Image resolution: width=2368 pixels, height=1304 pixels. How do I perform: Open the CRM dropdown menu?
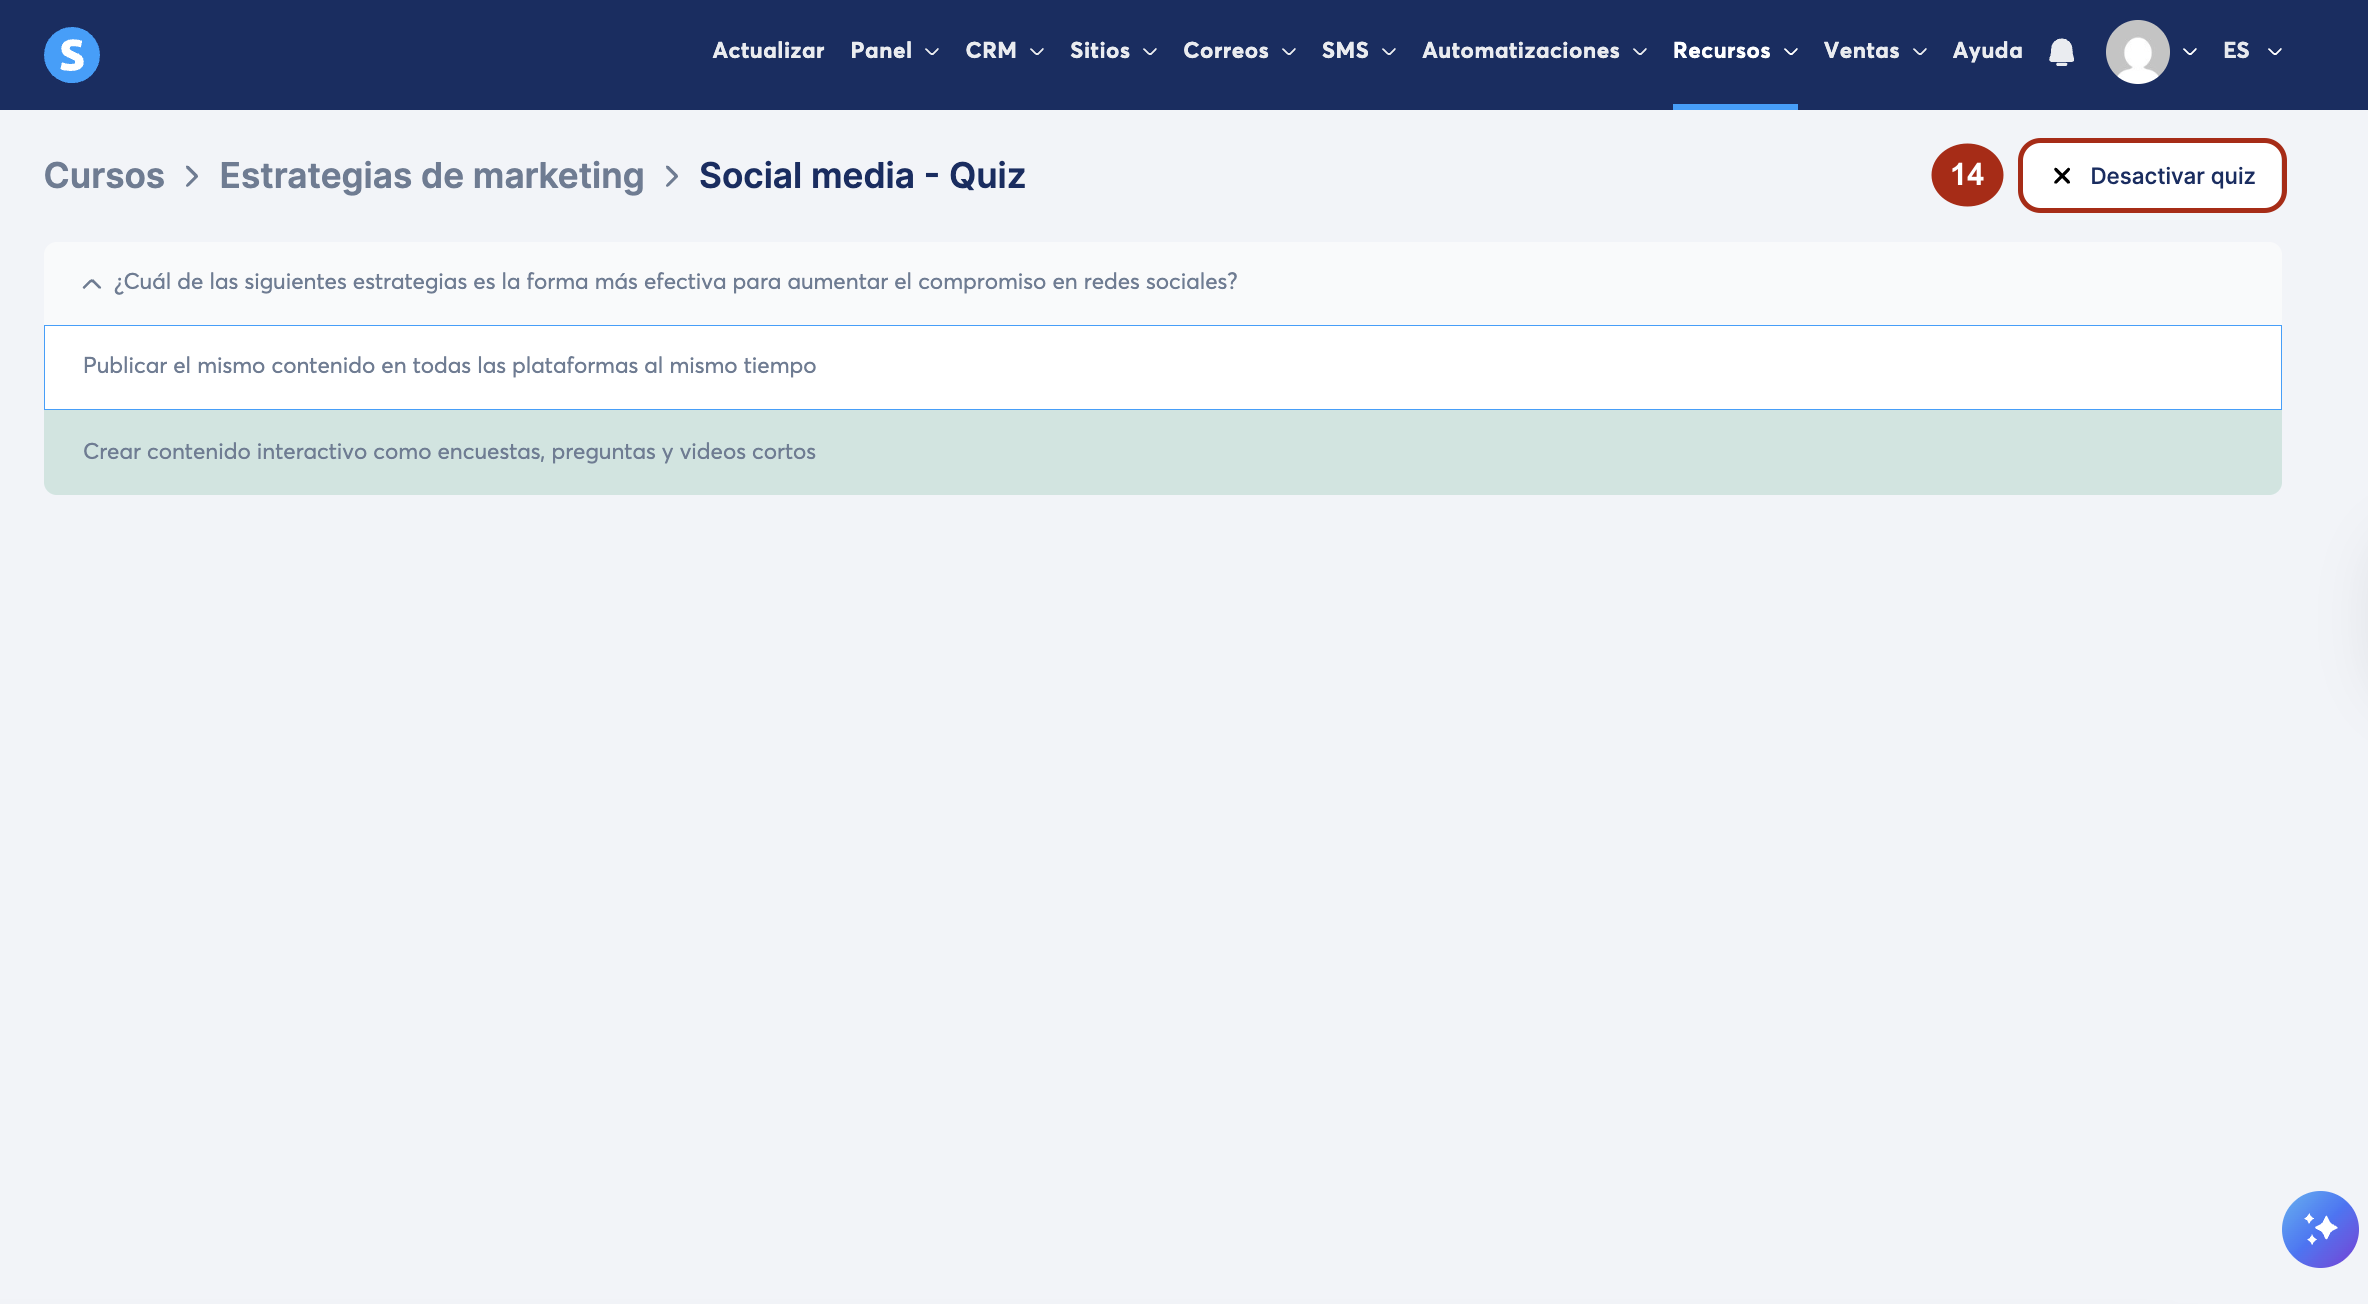tap(1004, 51)
